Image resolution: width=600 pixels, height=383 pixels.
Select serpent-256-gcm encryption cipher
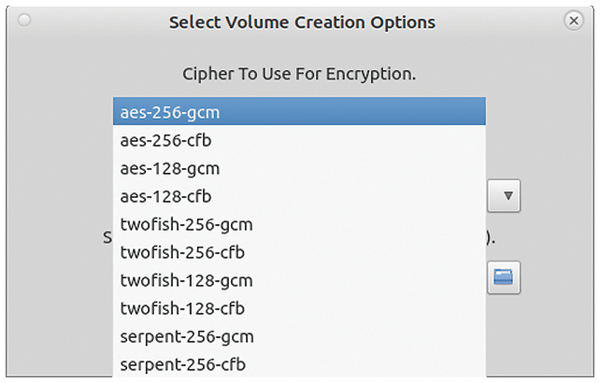(299, 335)
